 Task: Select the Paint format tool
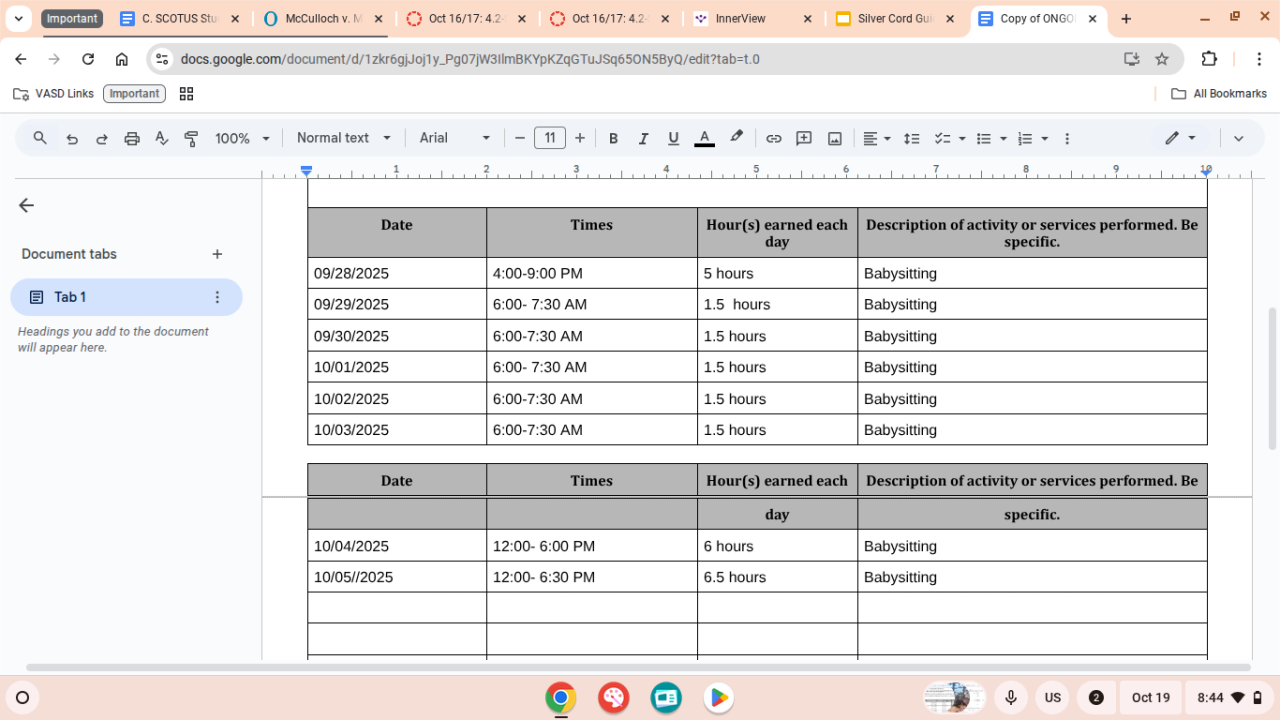(x=191, y=139)
